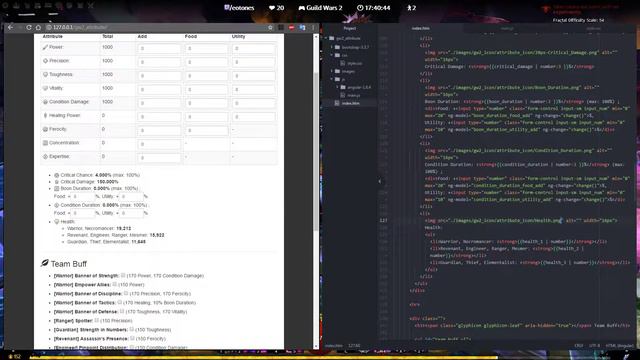Click the Vitality attribute icon
The height and width of the screenshot is (360, 640).
(45, 88)
